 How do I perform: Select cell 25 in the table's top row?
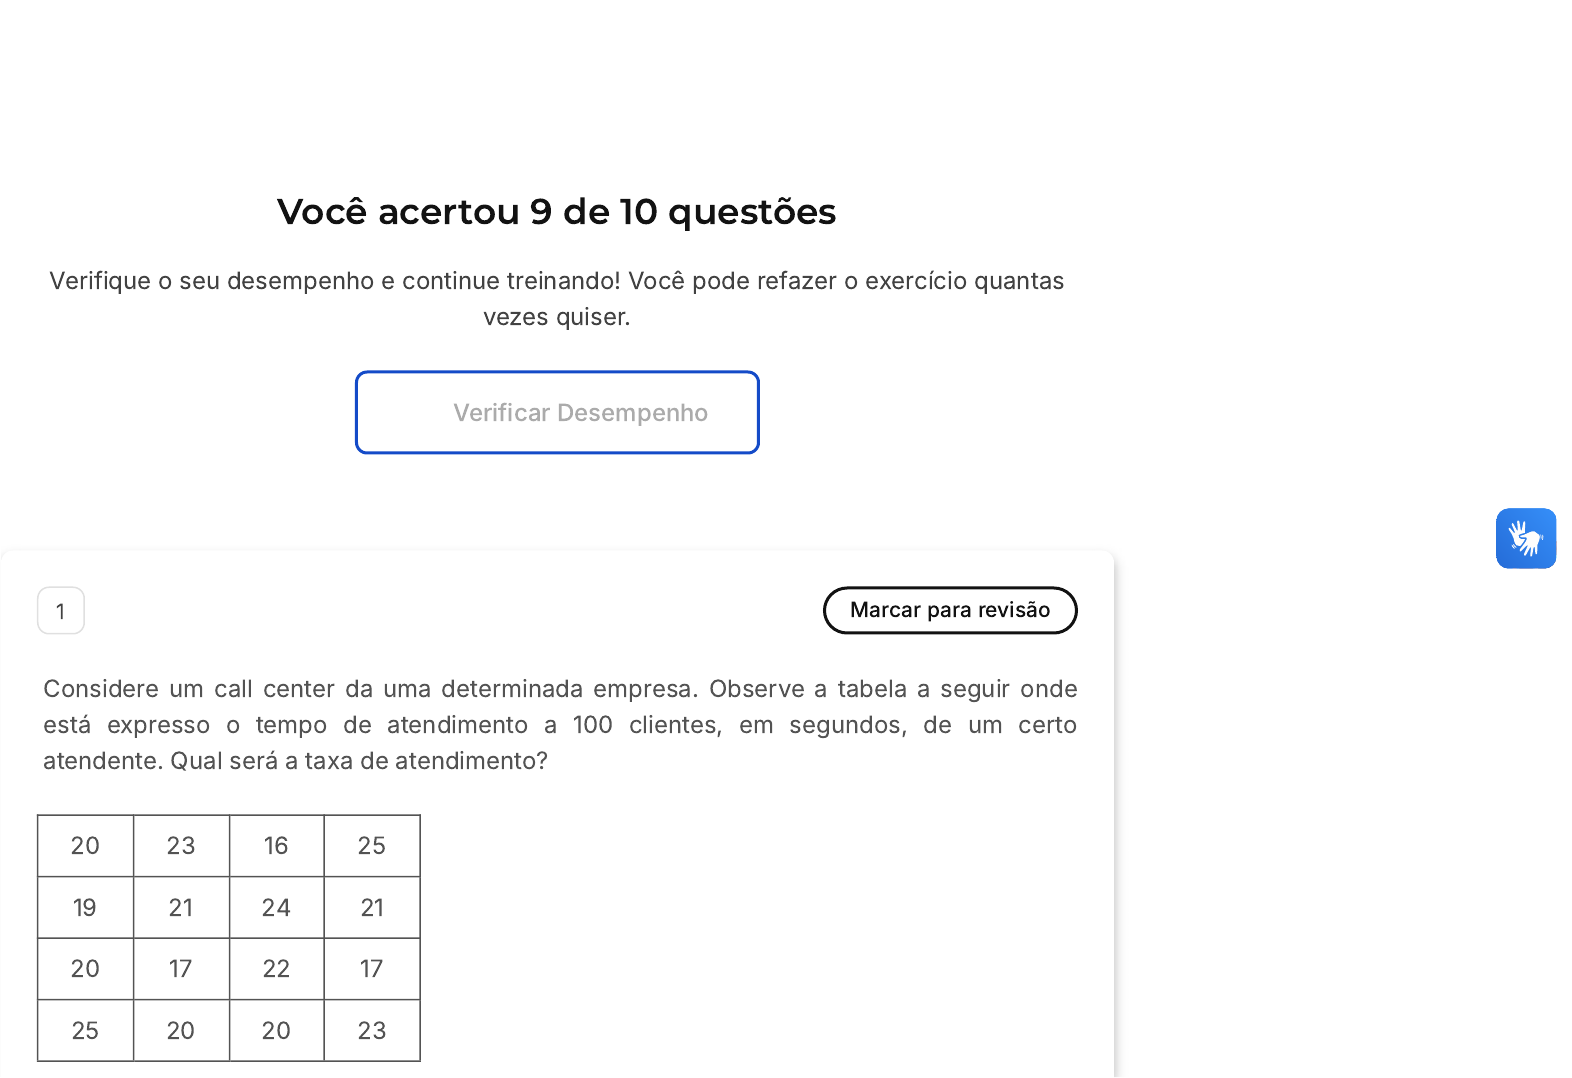pos(372,846)
